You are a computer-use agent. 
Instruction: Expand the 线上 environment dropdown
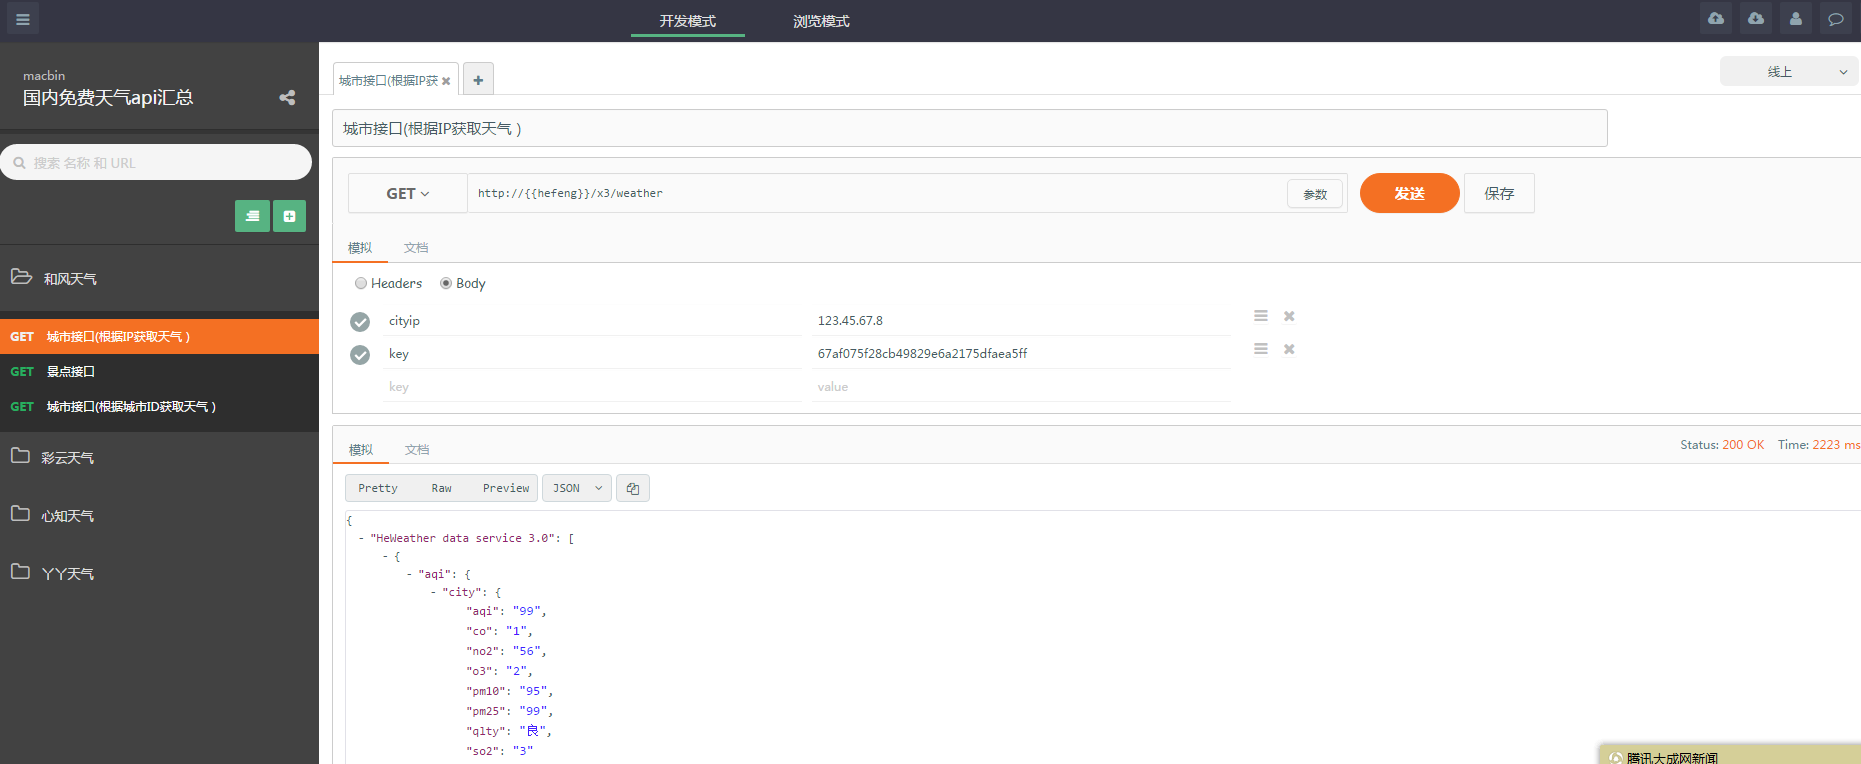tap(1788, 71)
